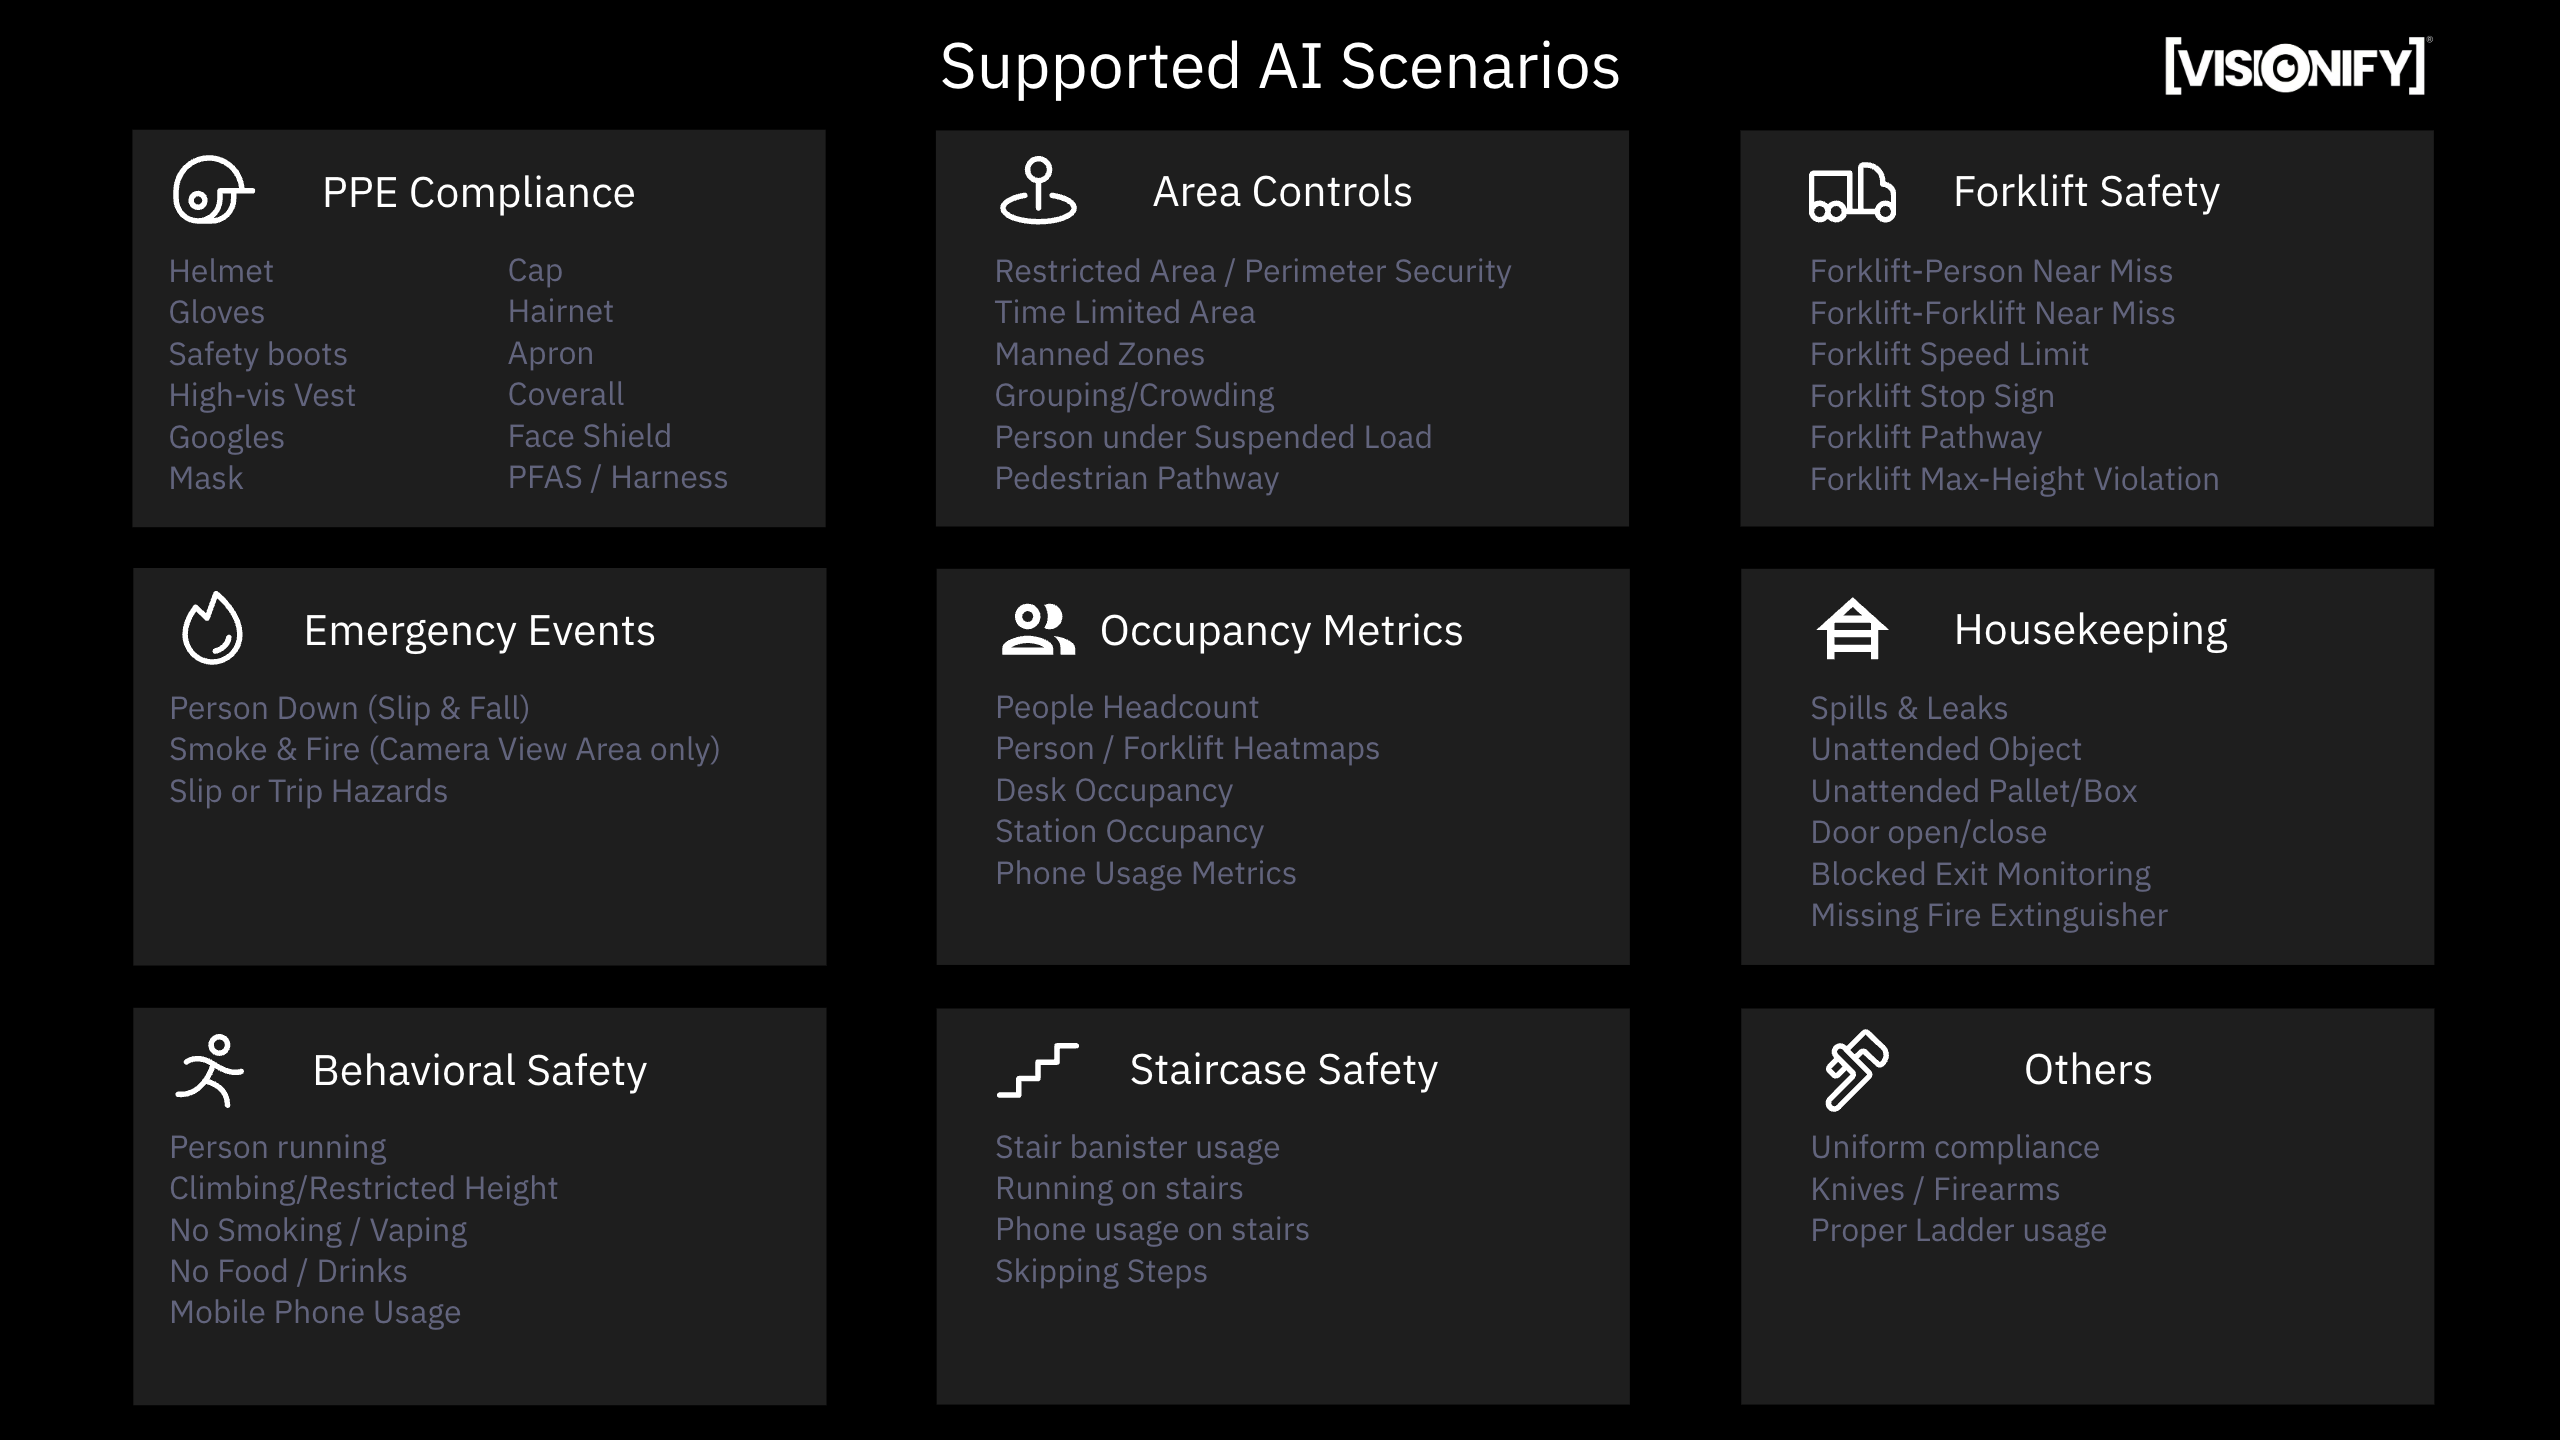
Task: Open the Emergency Events flame icon
Action: click(209, 628)
